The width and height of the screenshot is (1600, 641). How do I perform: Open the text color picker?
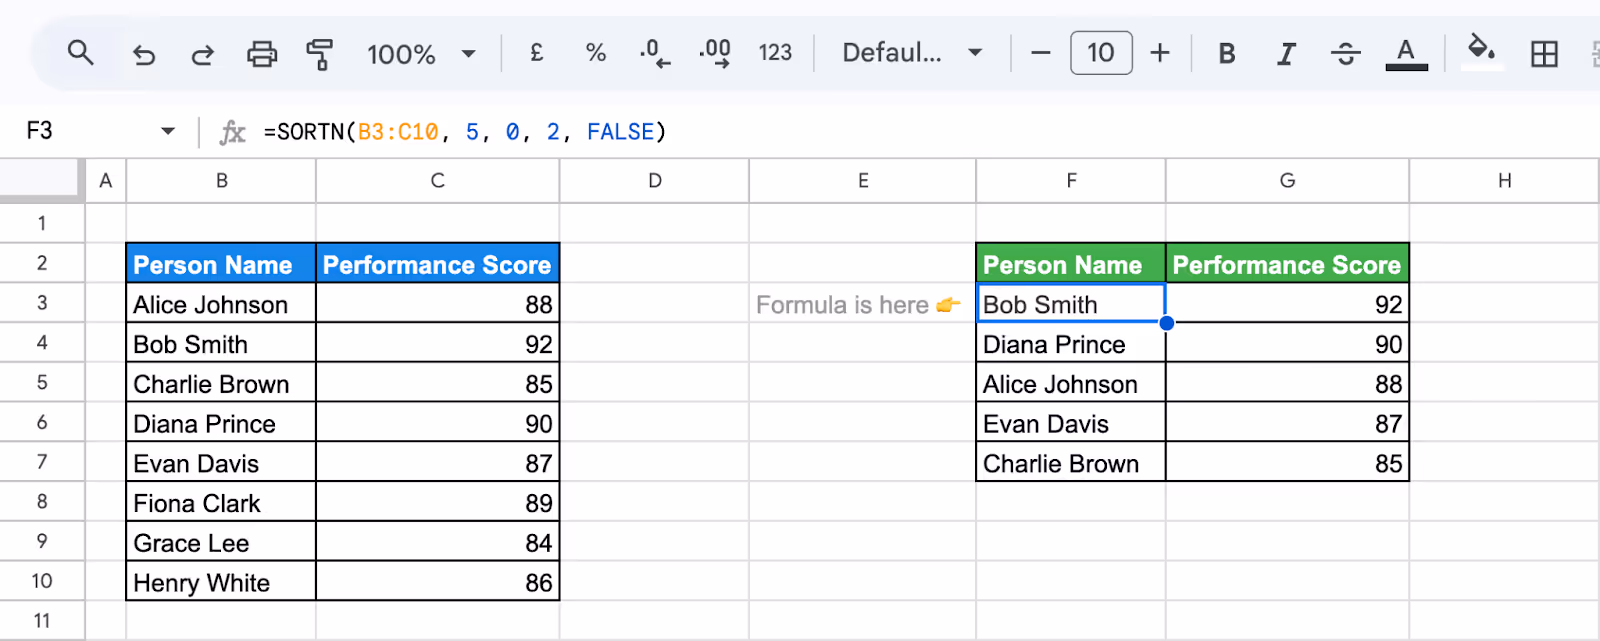[1406, 54]
